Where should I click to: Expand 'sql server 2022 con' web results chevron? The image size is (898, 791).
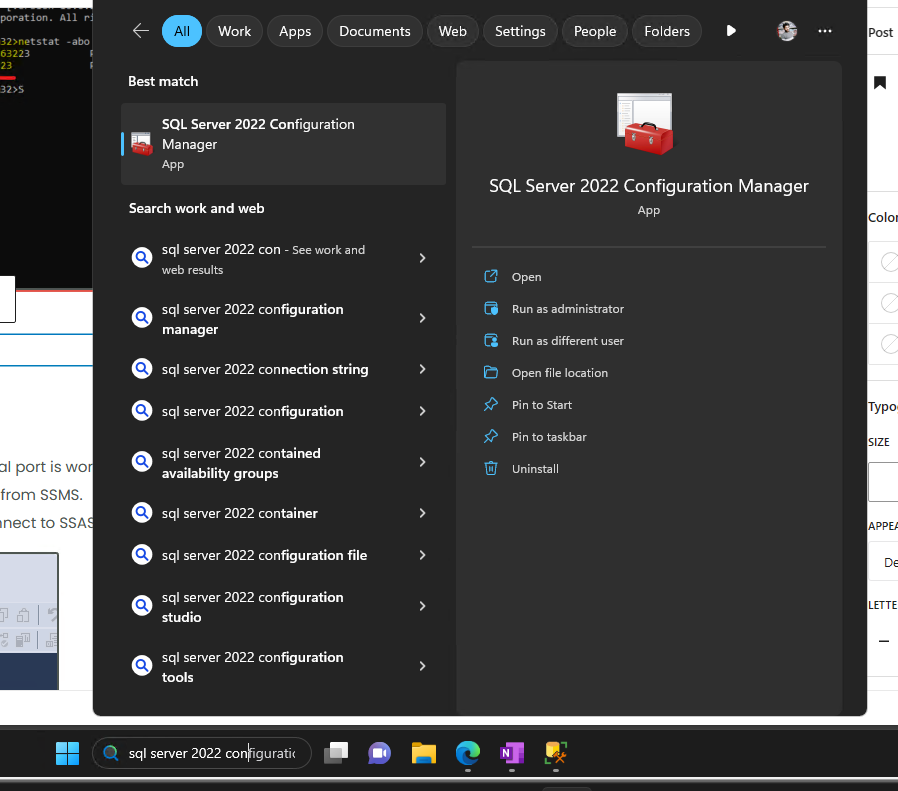tap(422, 258)
